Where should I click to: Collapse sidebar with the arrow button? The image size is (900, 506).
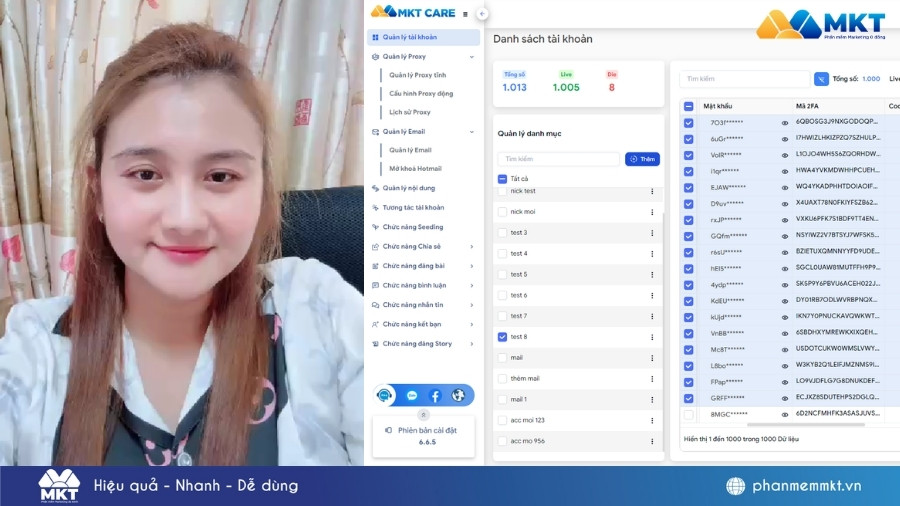coord(482,14)
